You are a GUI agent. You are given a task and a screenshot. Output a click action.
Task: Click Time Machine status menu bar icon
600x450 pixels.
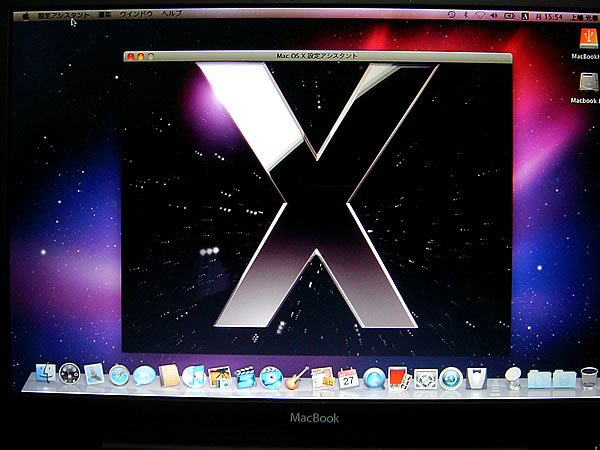pyautogui.click(x=452, y=15)
